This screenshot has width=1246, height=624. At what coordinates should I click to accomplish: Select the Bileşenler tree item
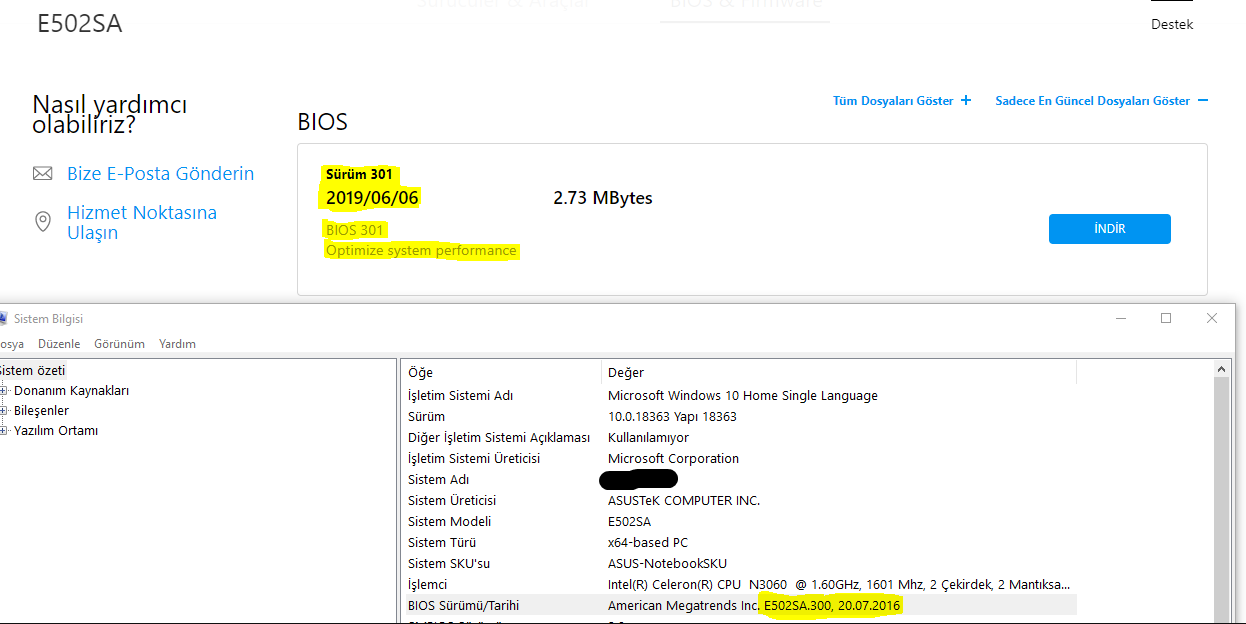tap(41, 411)
